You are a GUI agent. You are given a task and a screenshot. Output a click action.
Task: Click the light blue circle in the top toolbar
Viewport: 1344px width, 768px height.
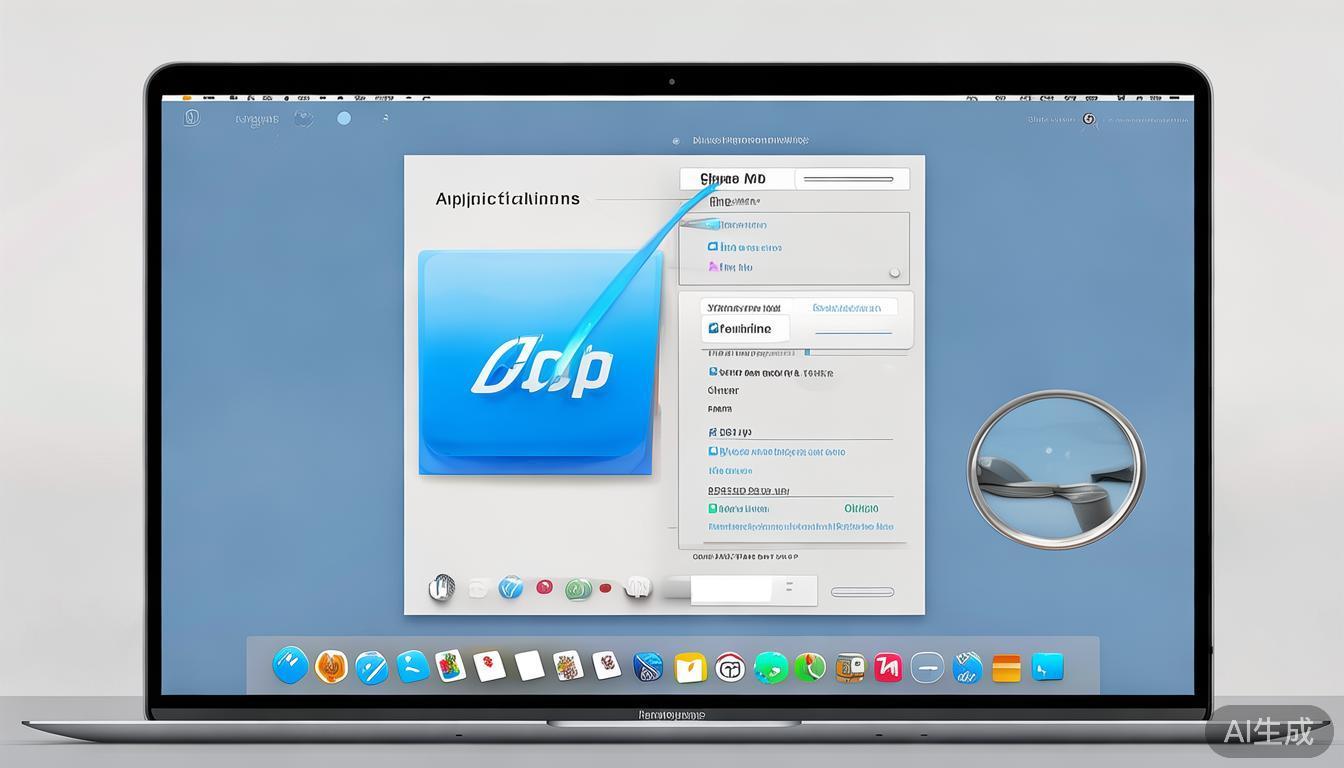(344, 118)
